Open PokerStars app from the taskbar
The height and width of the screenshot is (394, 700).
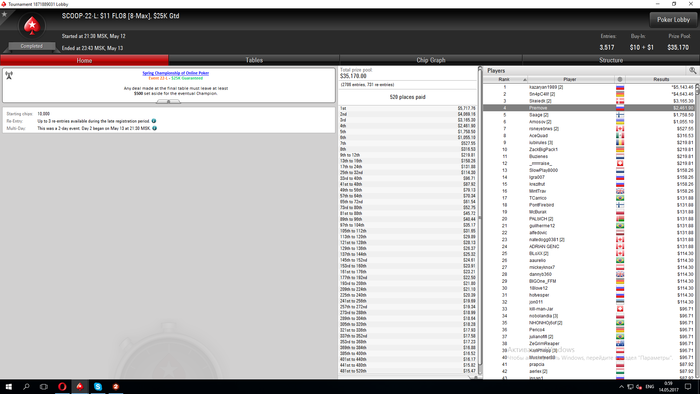[80, 387]
